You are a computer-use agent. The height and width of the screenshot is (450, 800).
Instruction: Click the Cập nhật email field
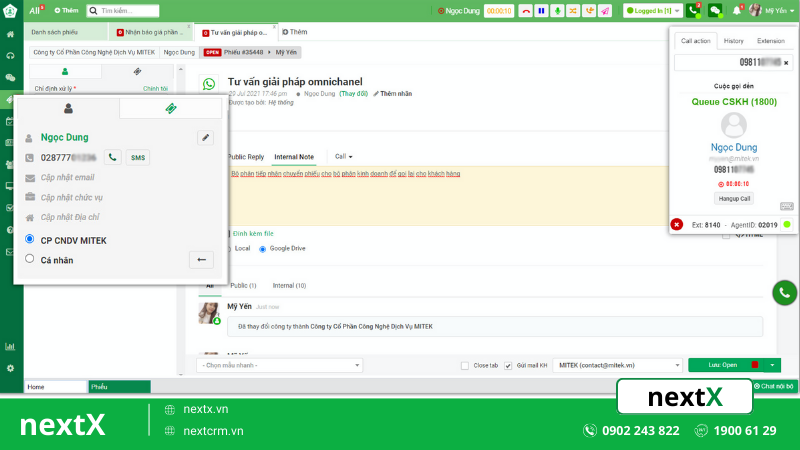[x=67, y=178]
